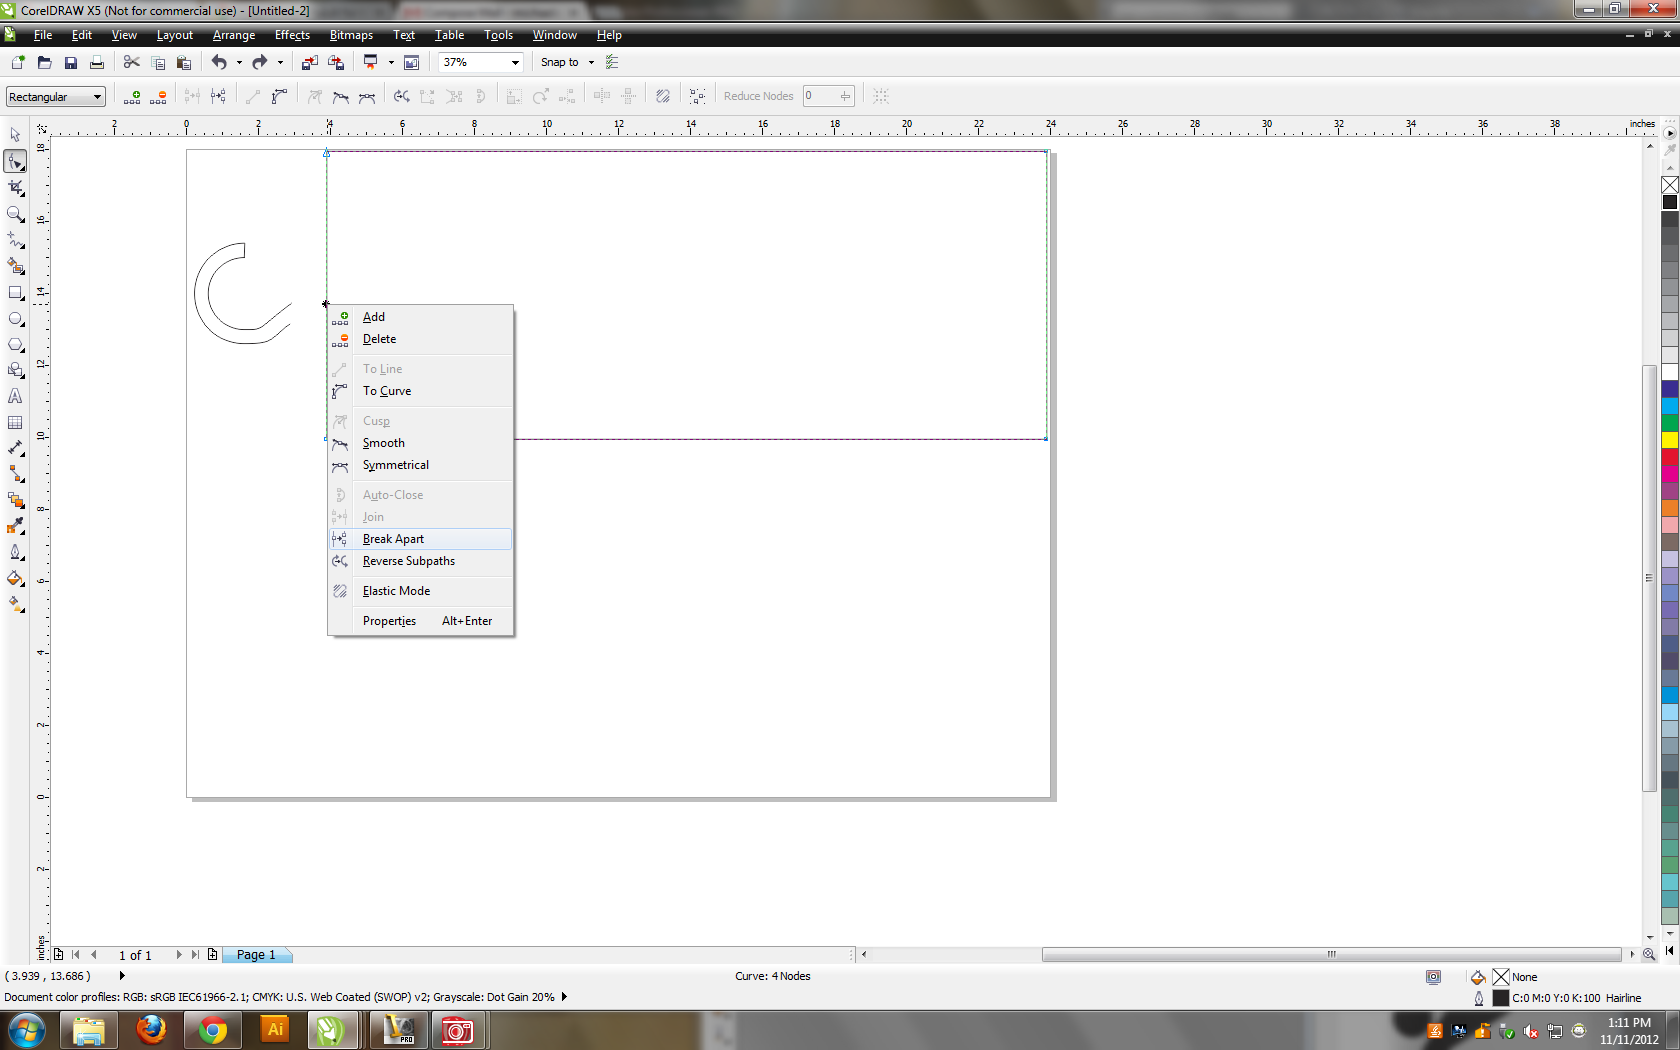Expand the Undo history dropdown arrow
Screen dimensions: 1680x1050
tap(238, 62)
